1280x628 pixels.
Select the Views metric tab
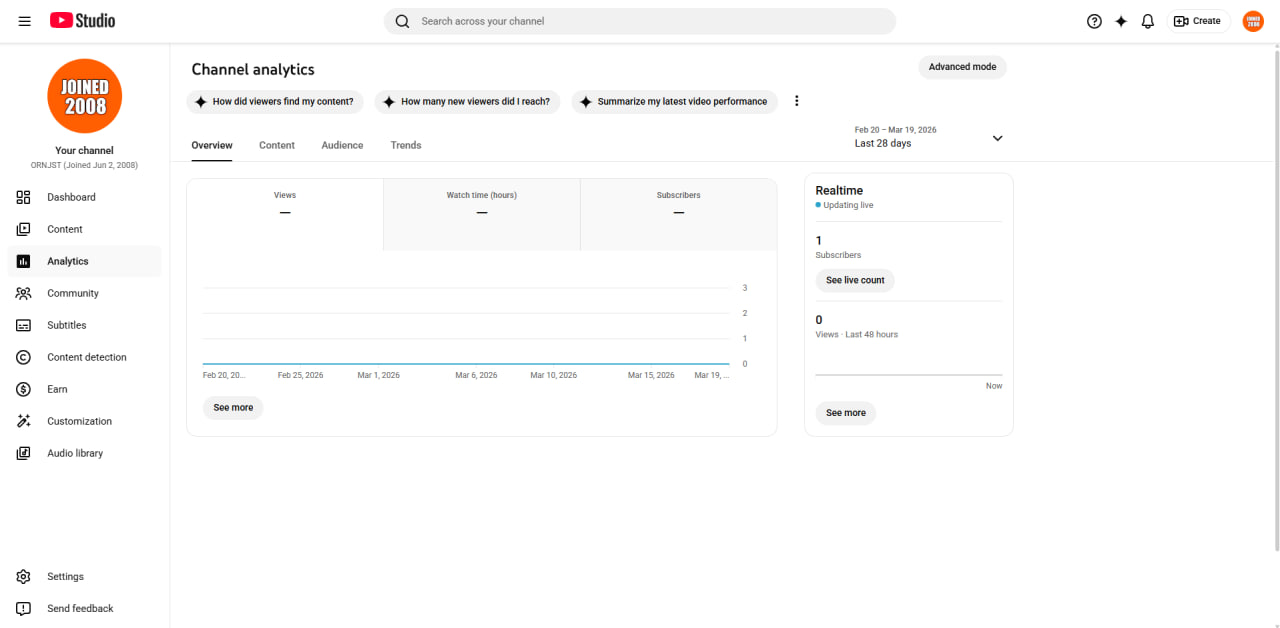285,214
